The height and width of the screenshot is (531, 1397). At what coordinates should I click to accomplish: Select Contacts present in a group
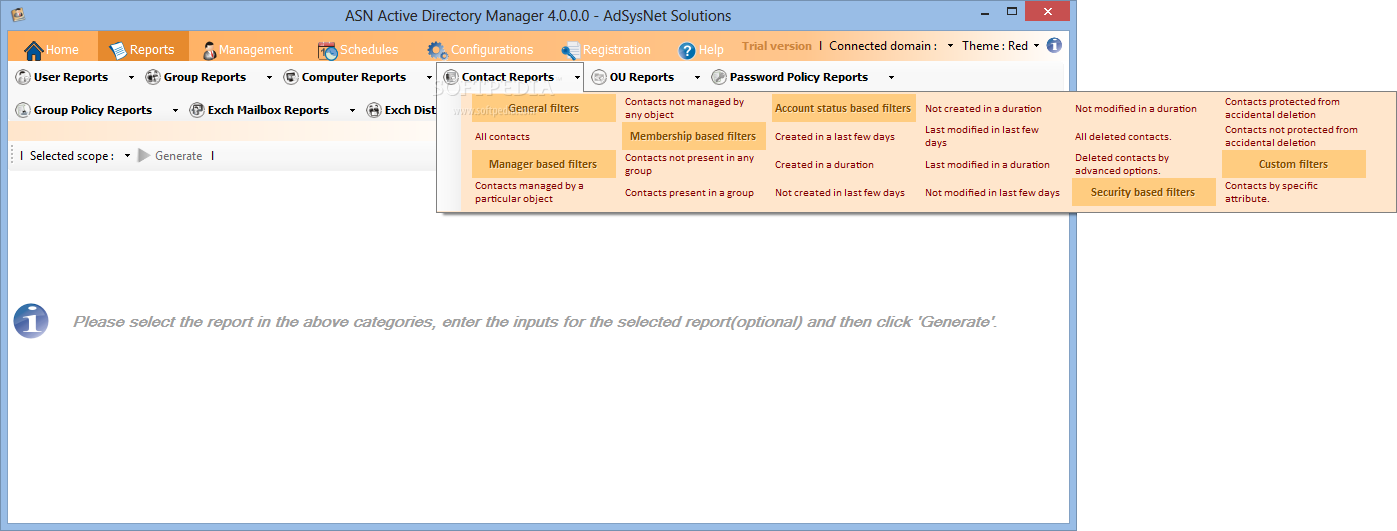click(x=690, y=193)
